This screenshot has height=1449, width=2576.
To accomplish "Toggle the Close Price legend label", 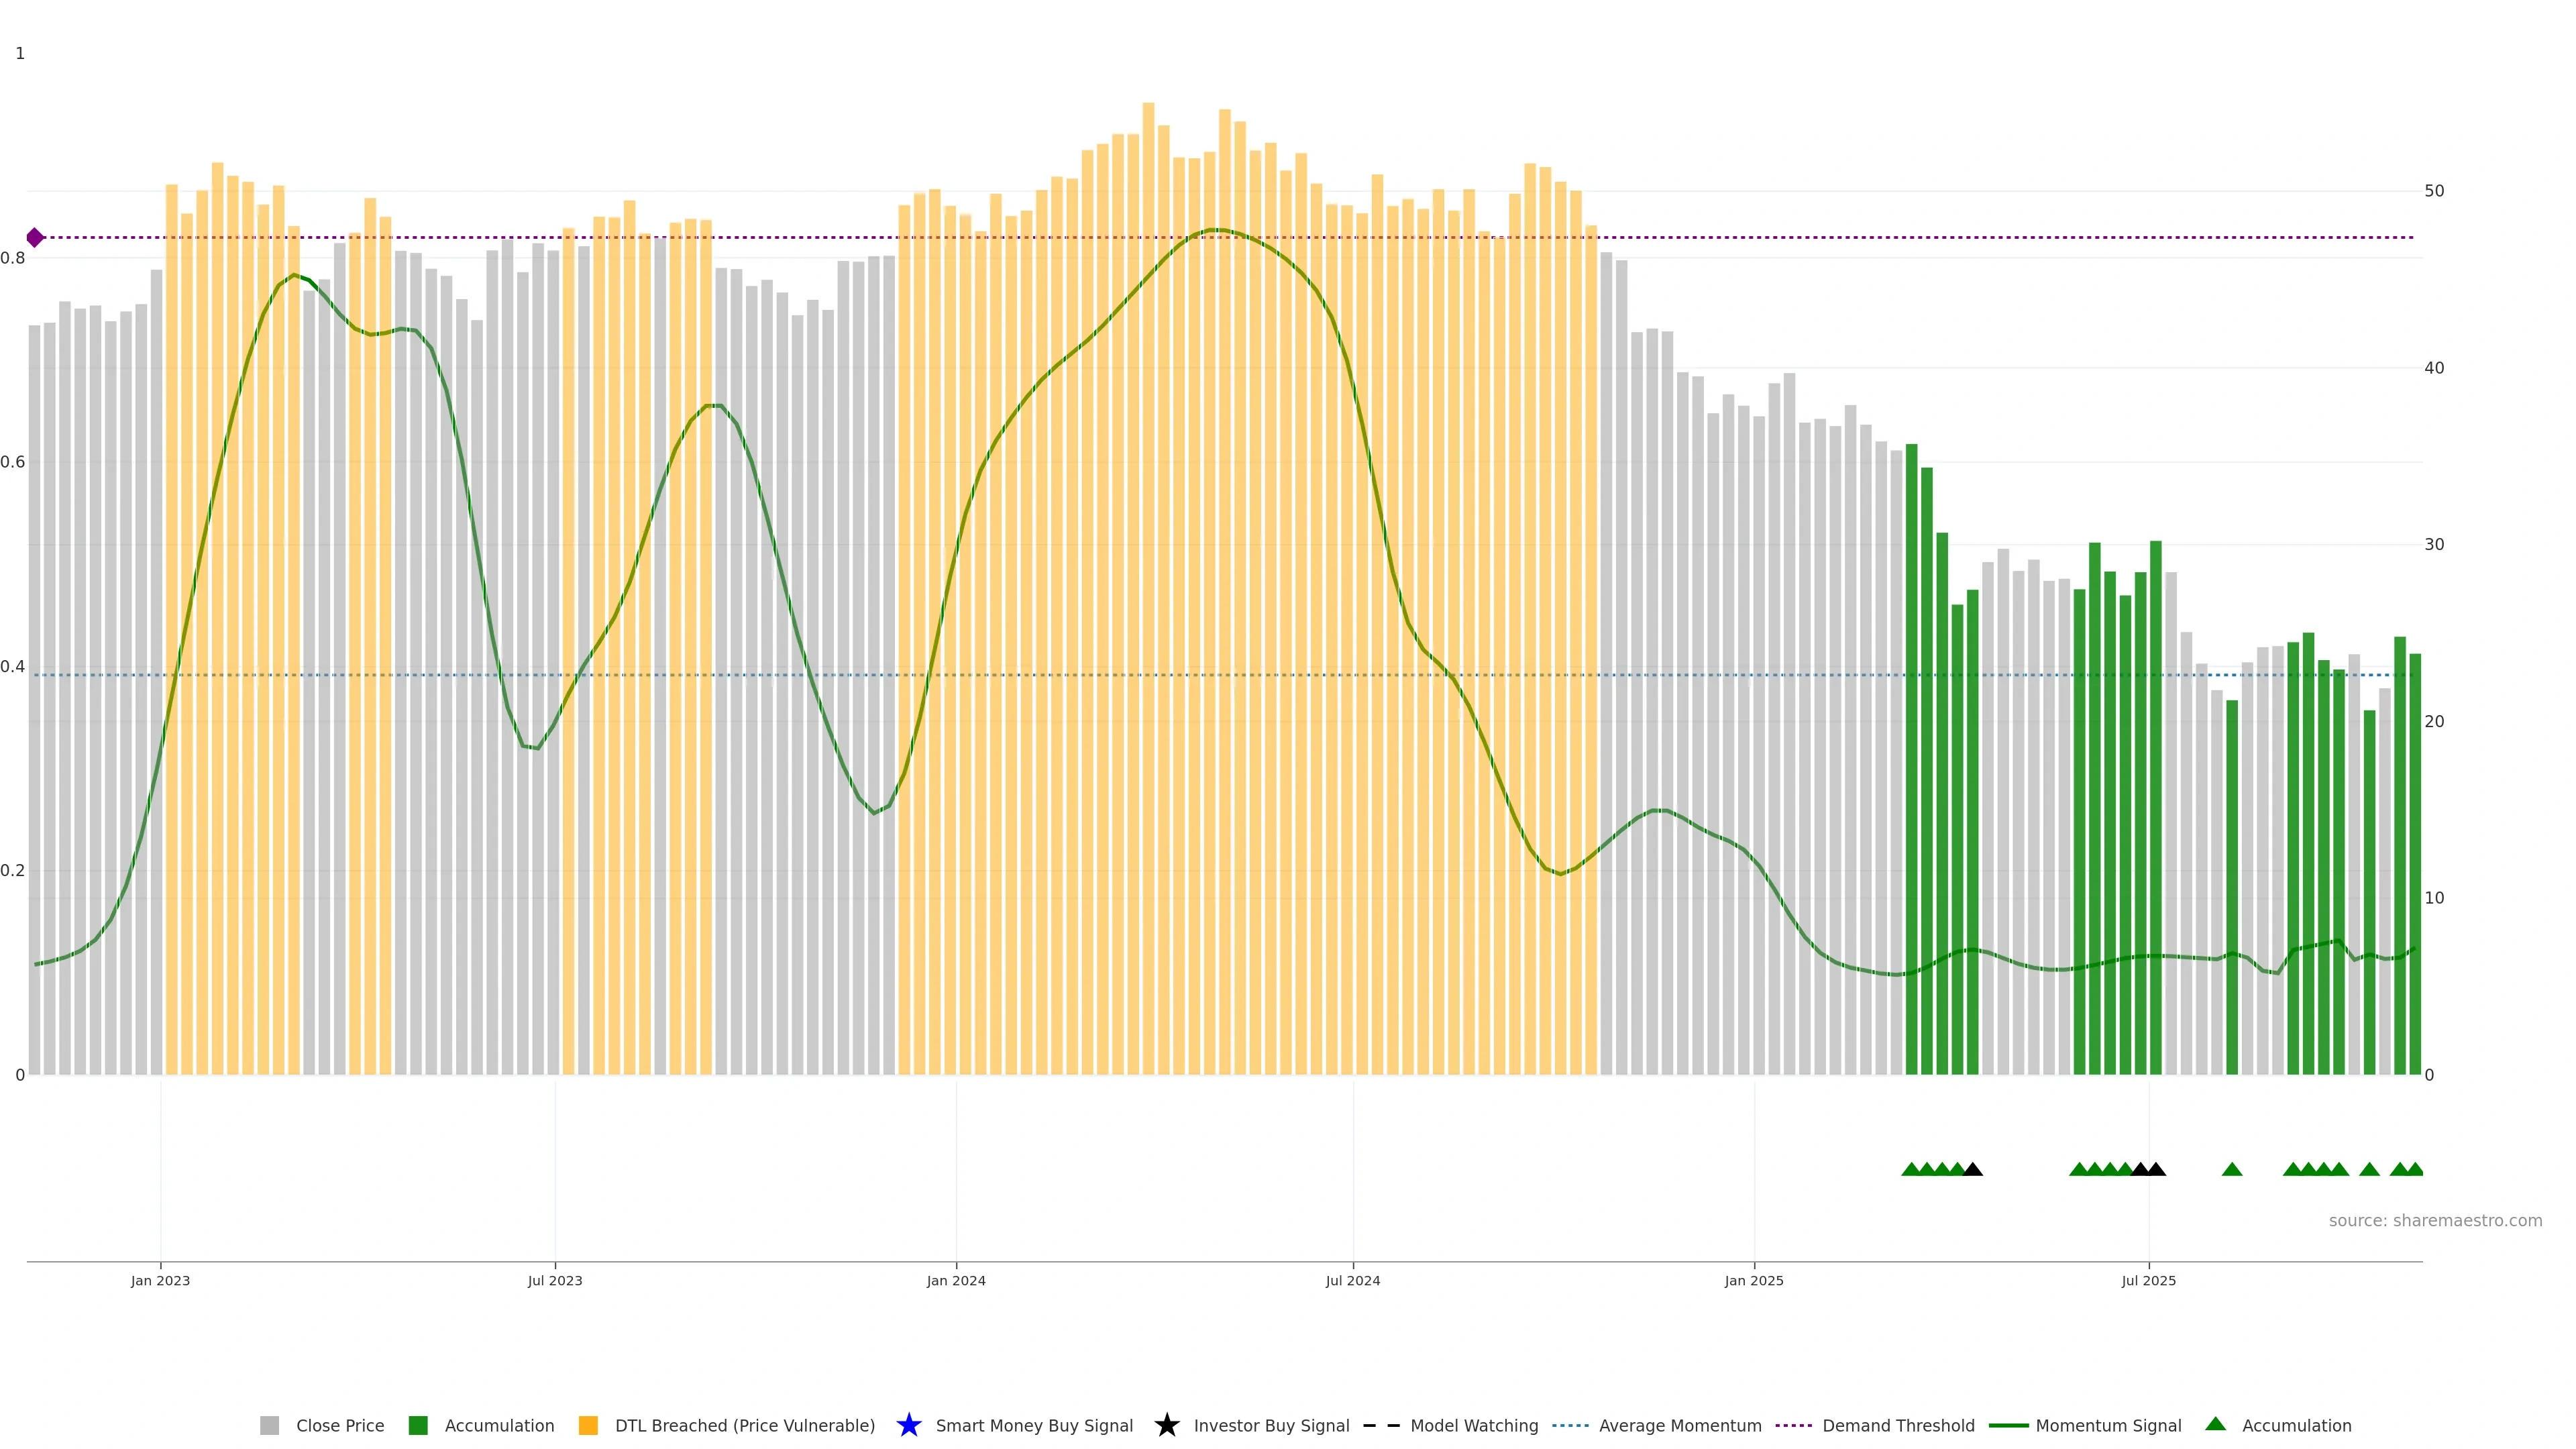I will [340, 1425].
